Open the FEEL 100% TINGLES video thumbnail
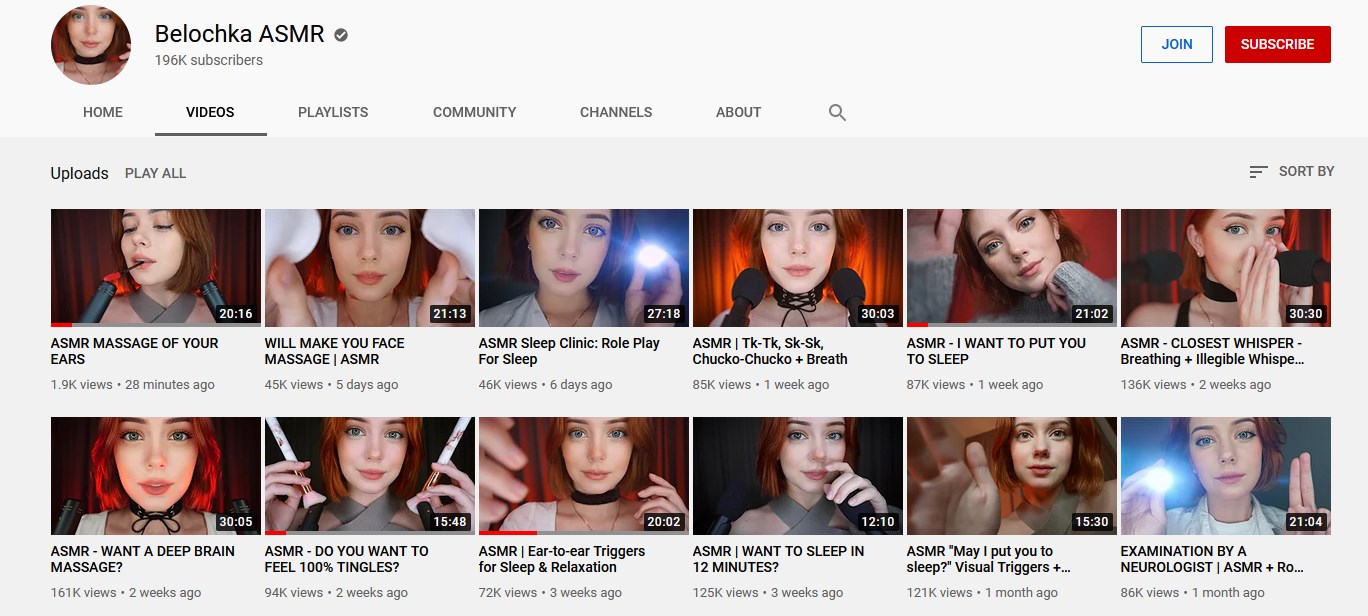1368x616 pixels. [370, 476]
